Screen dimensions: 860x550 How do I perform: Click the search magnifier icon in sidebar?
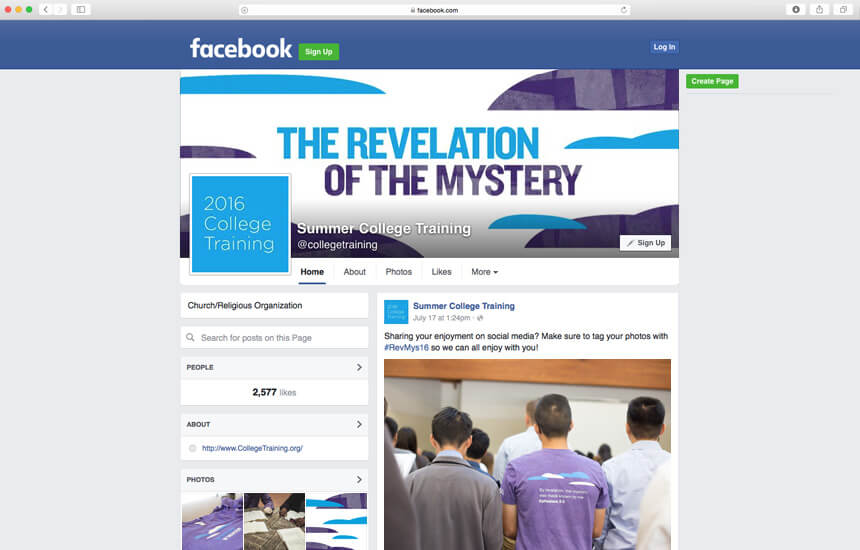pyautogui.click(x=190, y=337)
